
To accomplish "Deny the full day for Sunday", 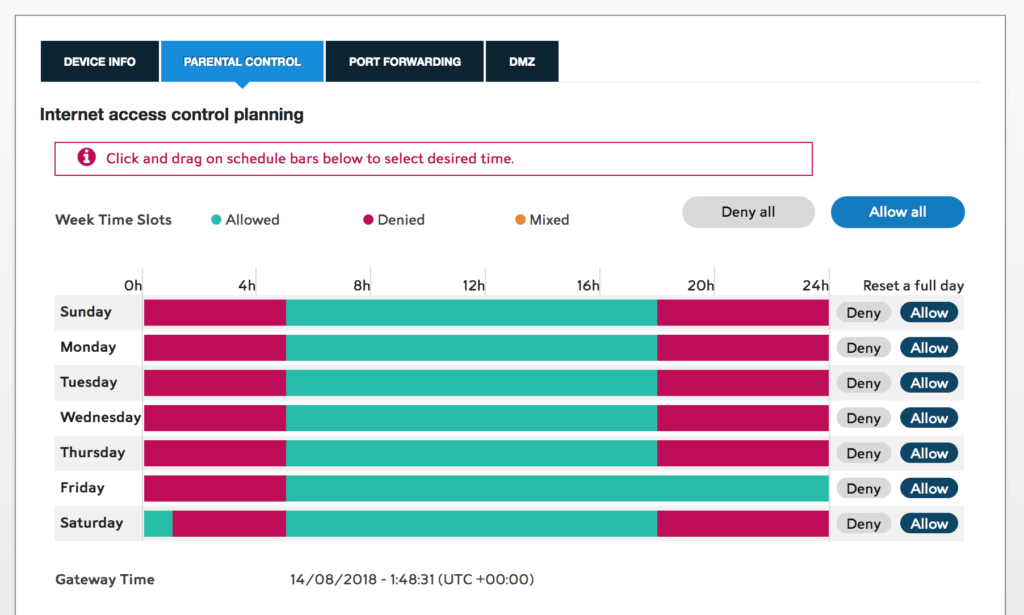I will [863, 313].
